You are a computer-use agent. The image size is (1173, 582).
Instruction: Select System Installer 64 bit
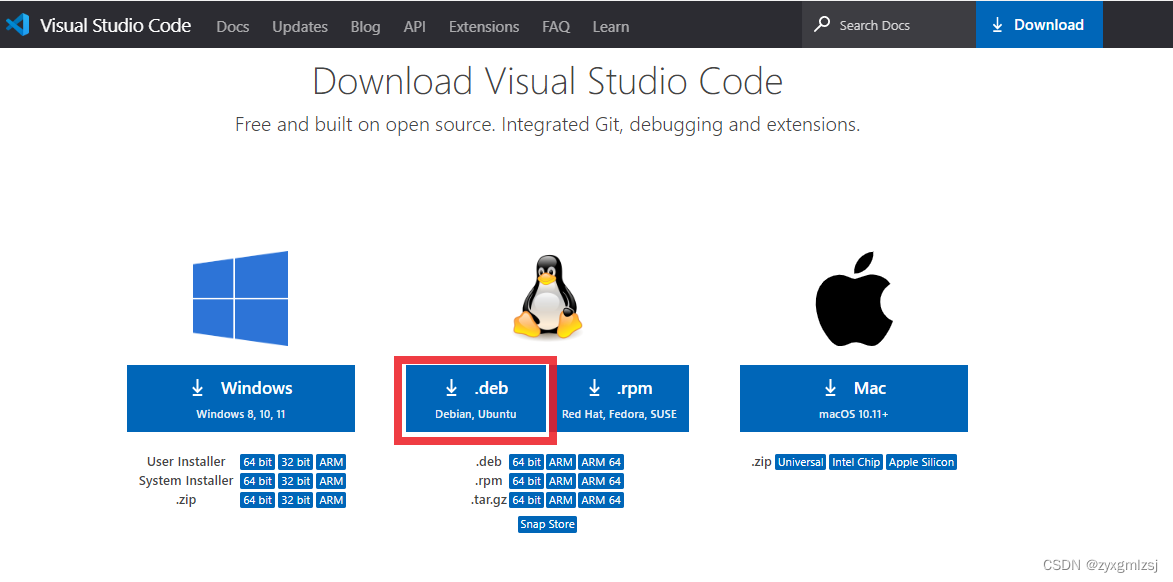click(x=257, y=481)
